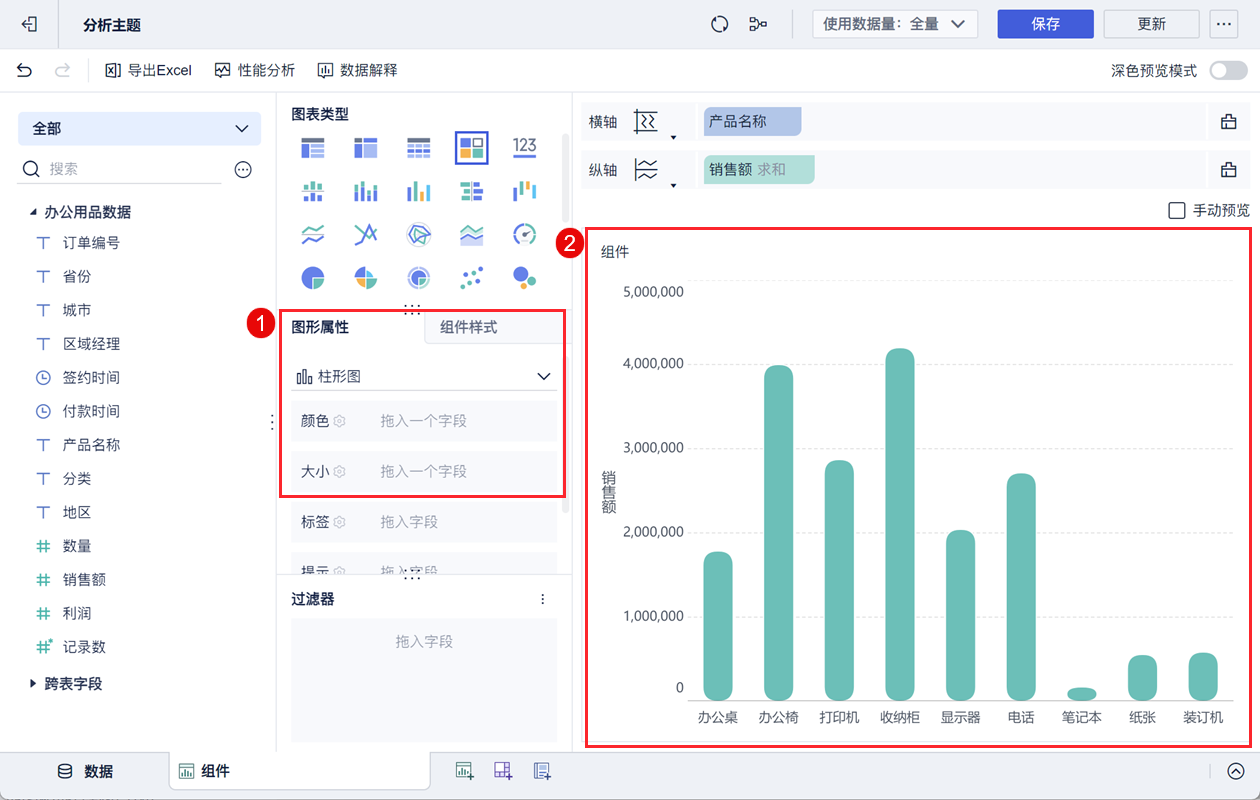The image size is (1260, 800).
Task: Open the 纵轴 axis options arrow
Action: [x=674, y=184]
